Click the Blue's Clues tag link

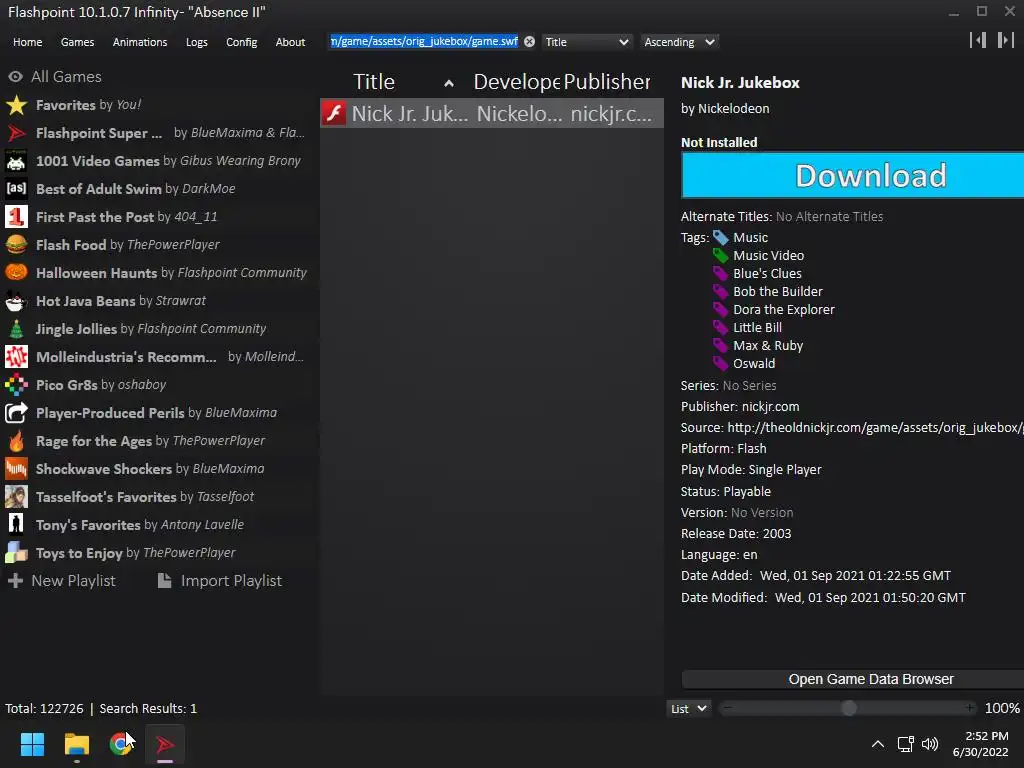[x=767, y=274]
